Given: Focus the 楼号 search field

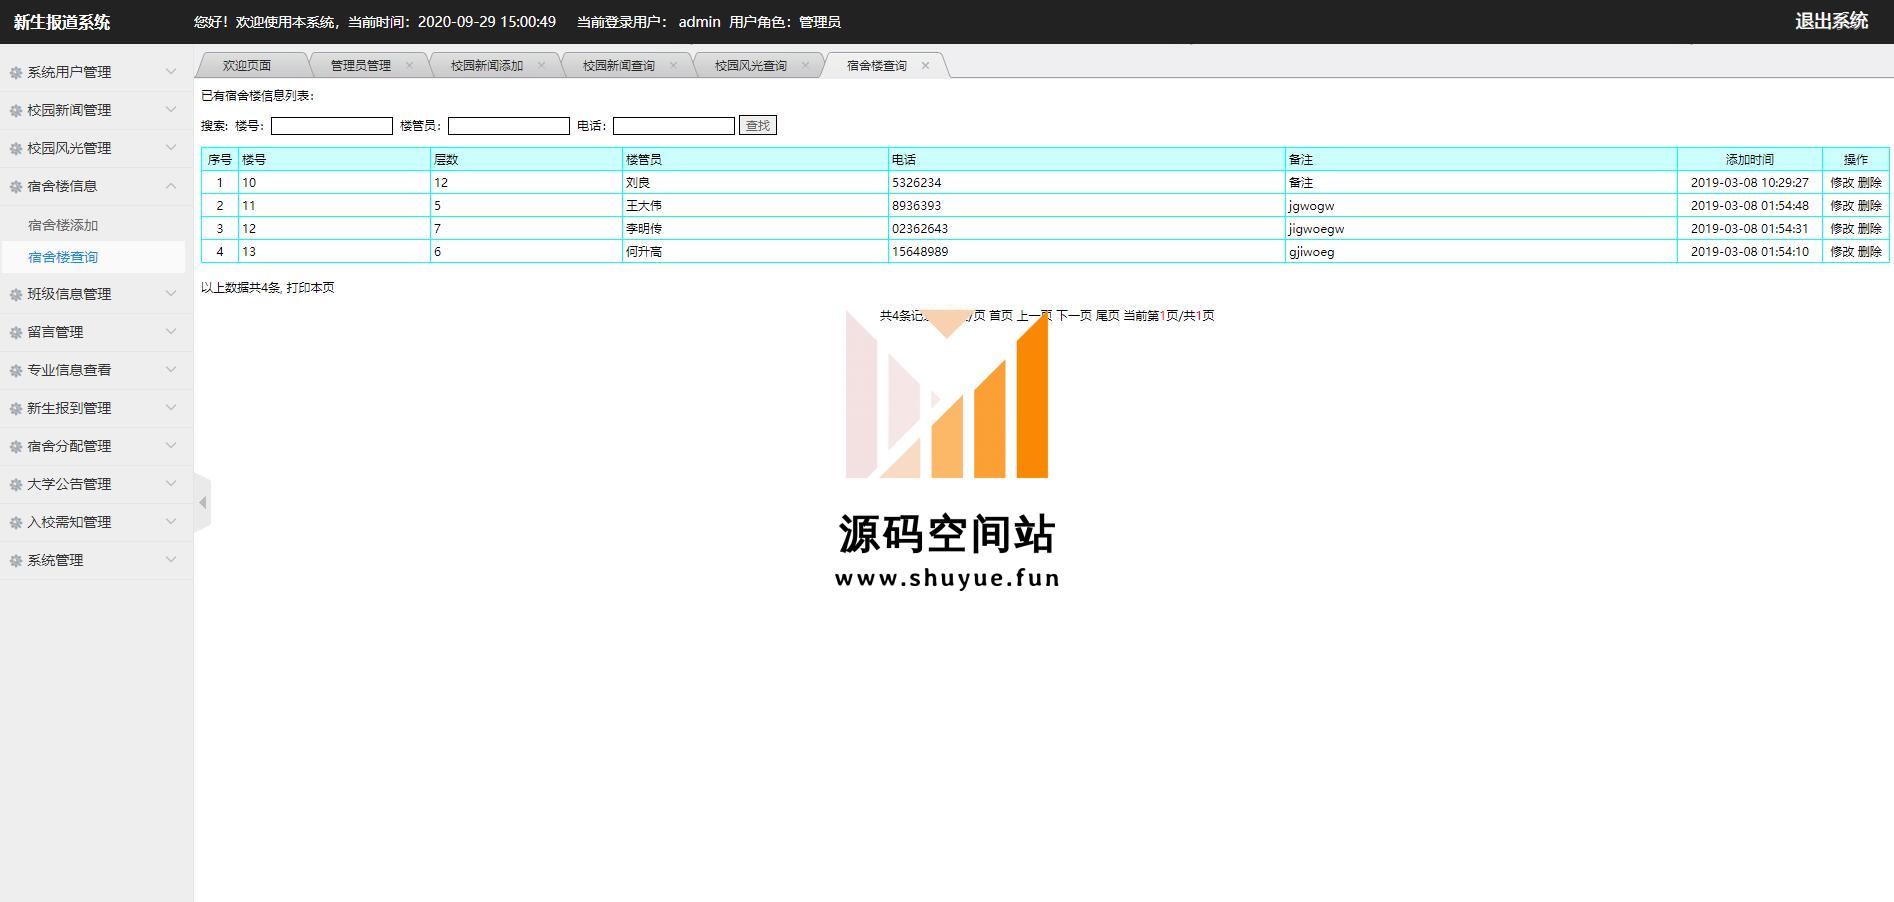Looking at the screenshot, I should pyautogui.click(x=332, y=126).
